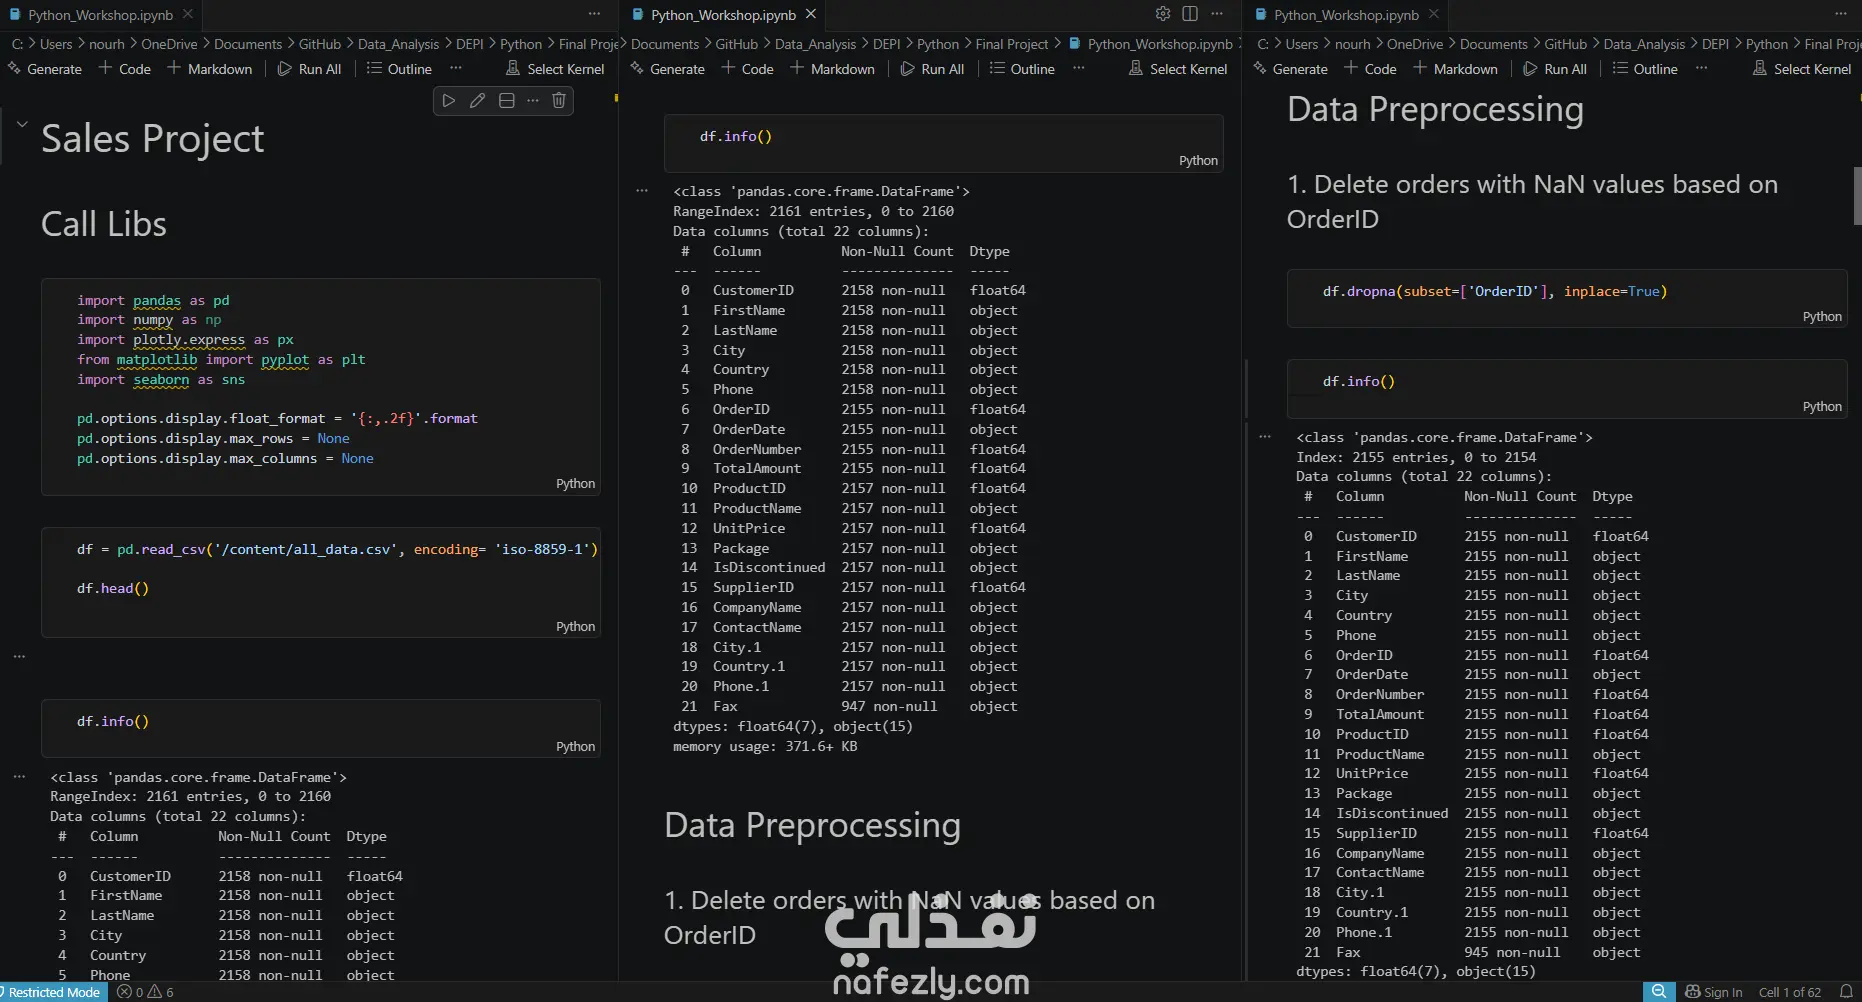Change language of the dropna cell via Python label
The width and height of the screenshot is (1862, 1002).
coord(1822,316)
